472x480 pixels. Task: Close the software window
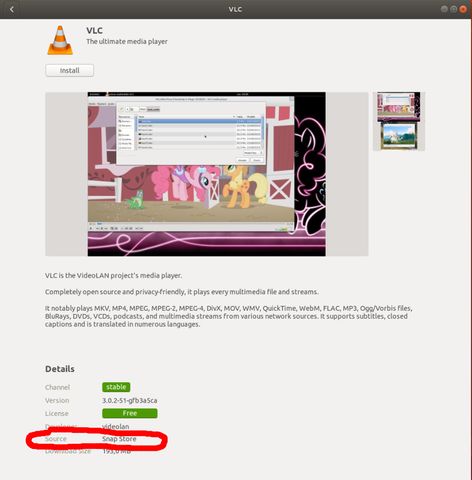click(x=463, y=9)
